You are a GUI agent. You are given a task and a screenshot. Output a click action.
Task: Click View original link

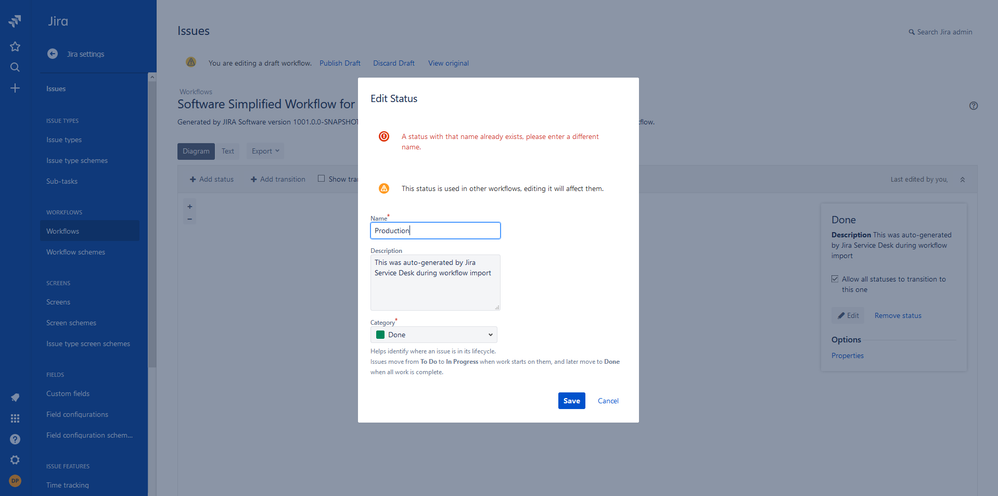pos(449,63)
